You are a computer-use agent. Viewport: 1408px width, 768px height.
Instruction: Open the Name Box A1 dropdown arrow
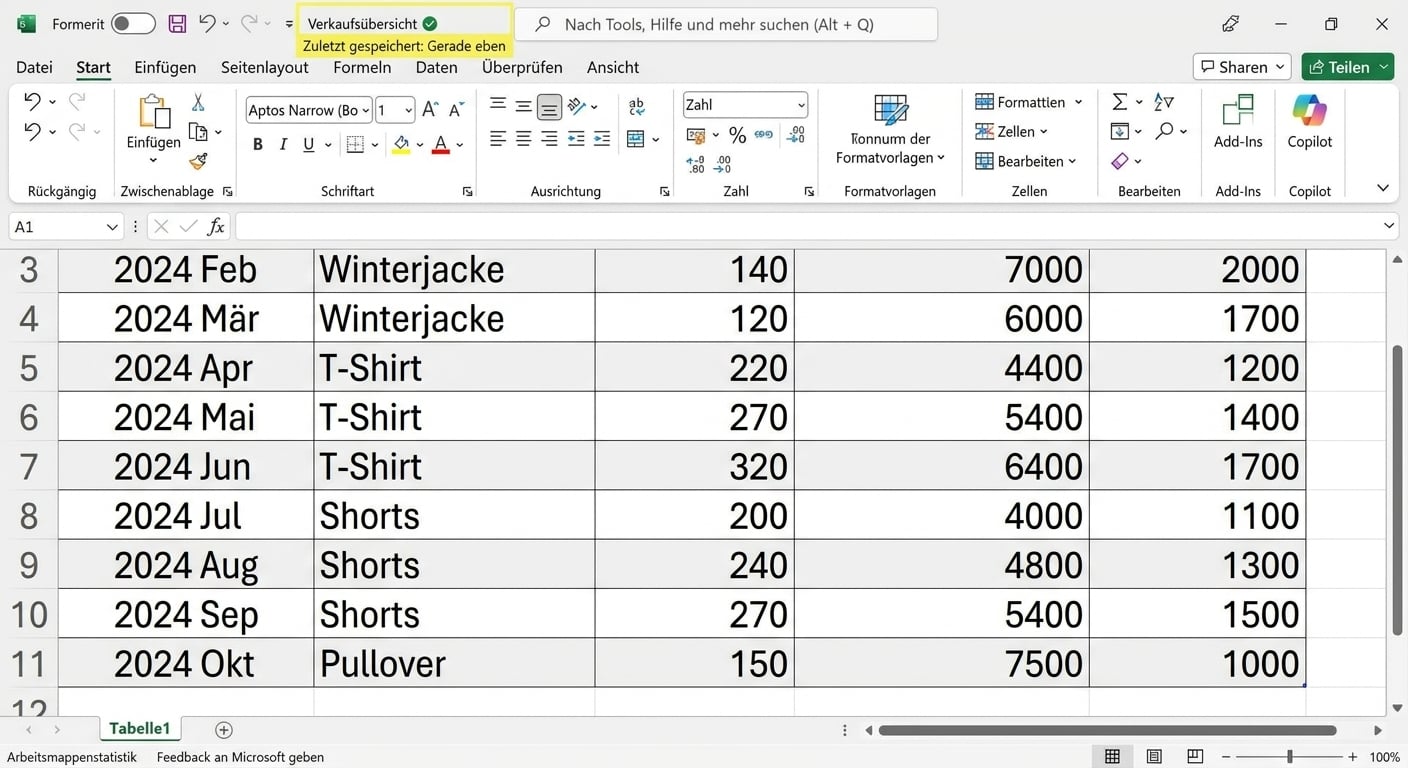112,227
